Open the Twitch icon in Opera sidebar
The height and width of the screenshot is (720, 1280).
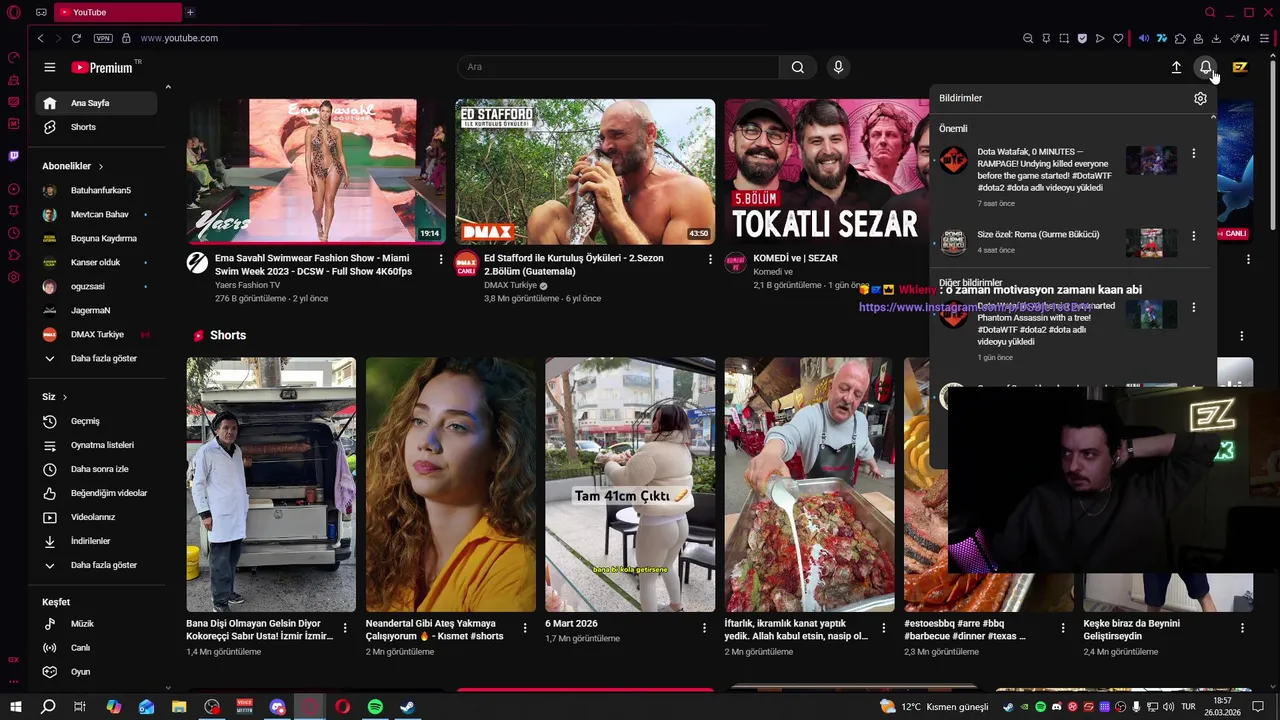click(x=13, y=156)
